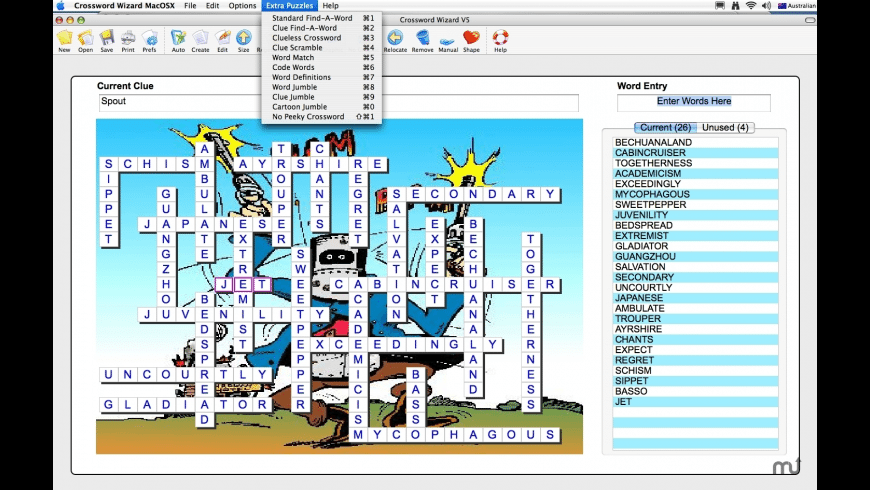
Task: Select CABINCRUISER in the word list
Action: [x=696, y=153]
